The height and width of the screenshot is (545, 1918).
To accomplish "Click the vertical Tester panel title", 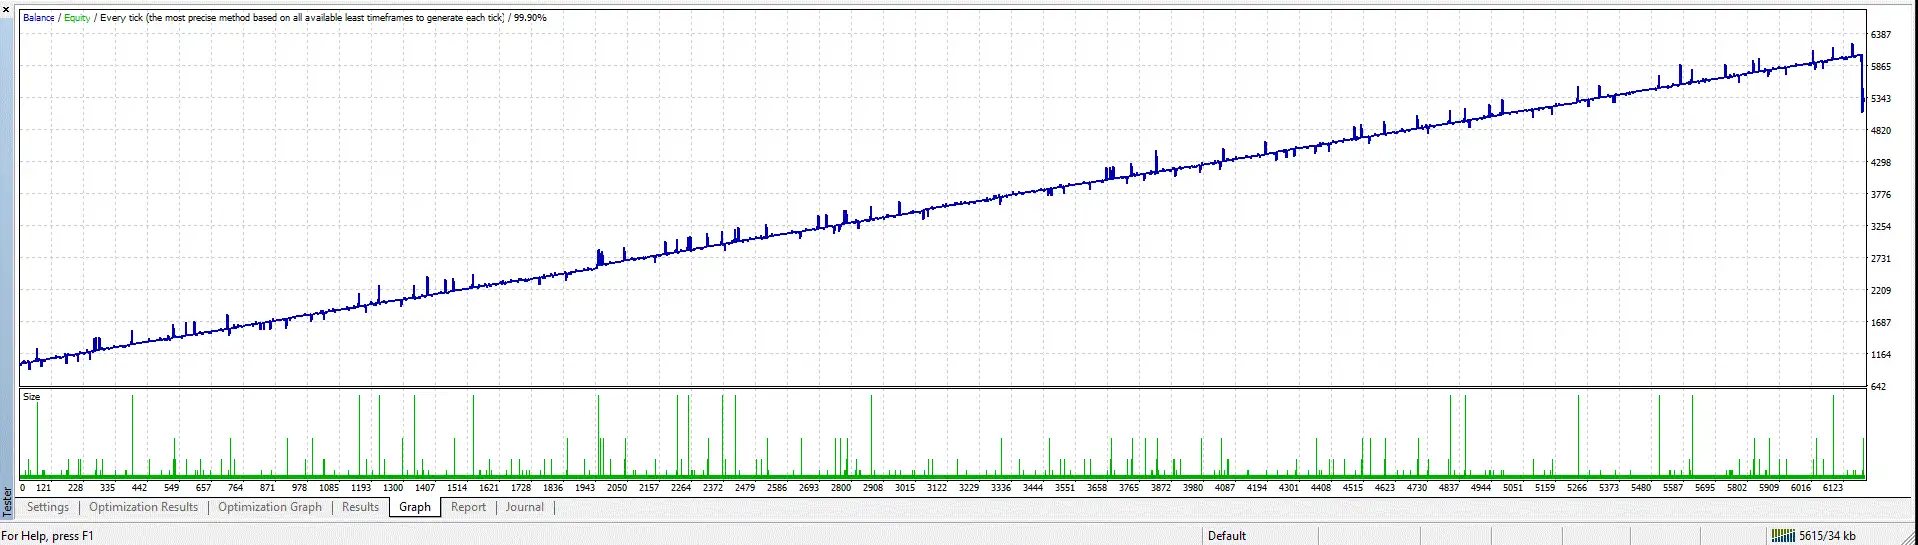I will [x=7, y=500].
